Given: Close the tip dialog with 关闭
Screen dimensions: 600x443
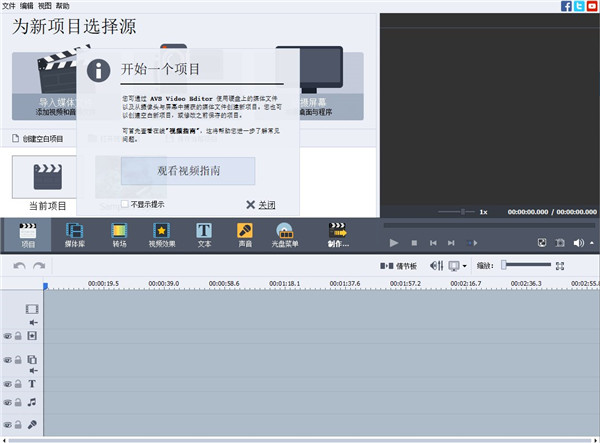Looking at the screenshot, I should (260, 205).
